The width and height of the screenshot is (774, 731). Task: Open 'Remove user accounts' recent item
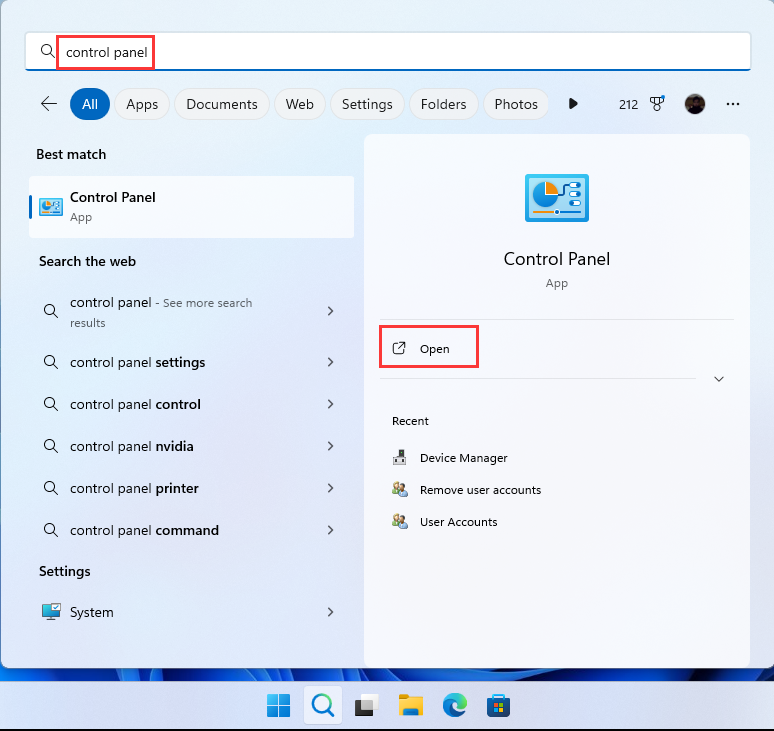(480, 490)
